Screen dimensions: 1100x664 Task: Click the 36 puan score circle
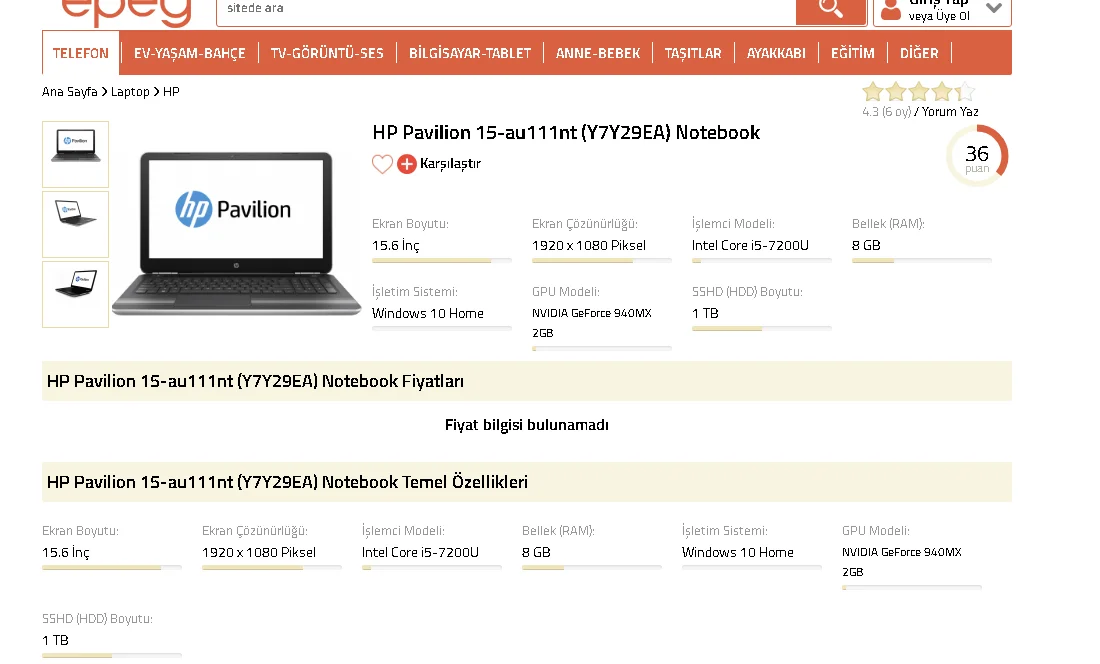click(977, 156)
